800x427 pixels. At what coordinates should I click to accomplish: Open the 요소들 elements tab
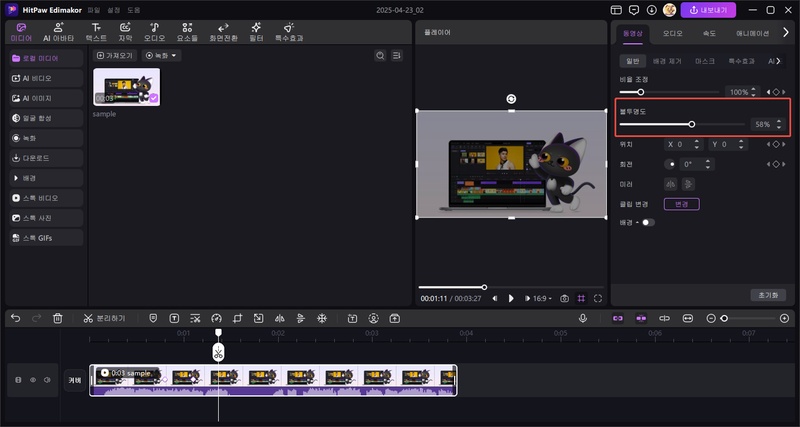point(187,32)
